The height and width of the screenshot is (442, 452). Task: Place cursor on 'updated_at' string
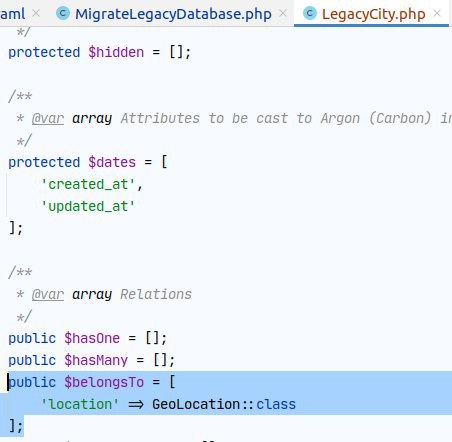tap(88, 206)
